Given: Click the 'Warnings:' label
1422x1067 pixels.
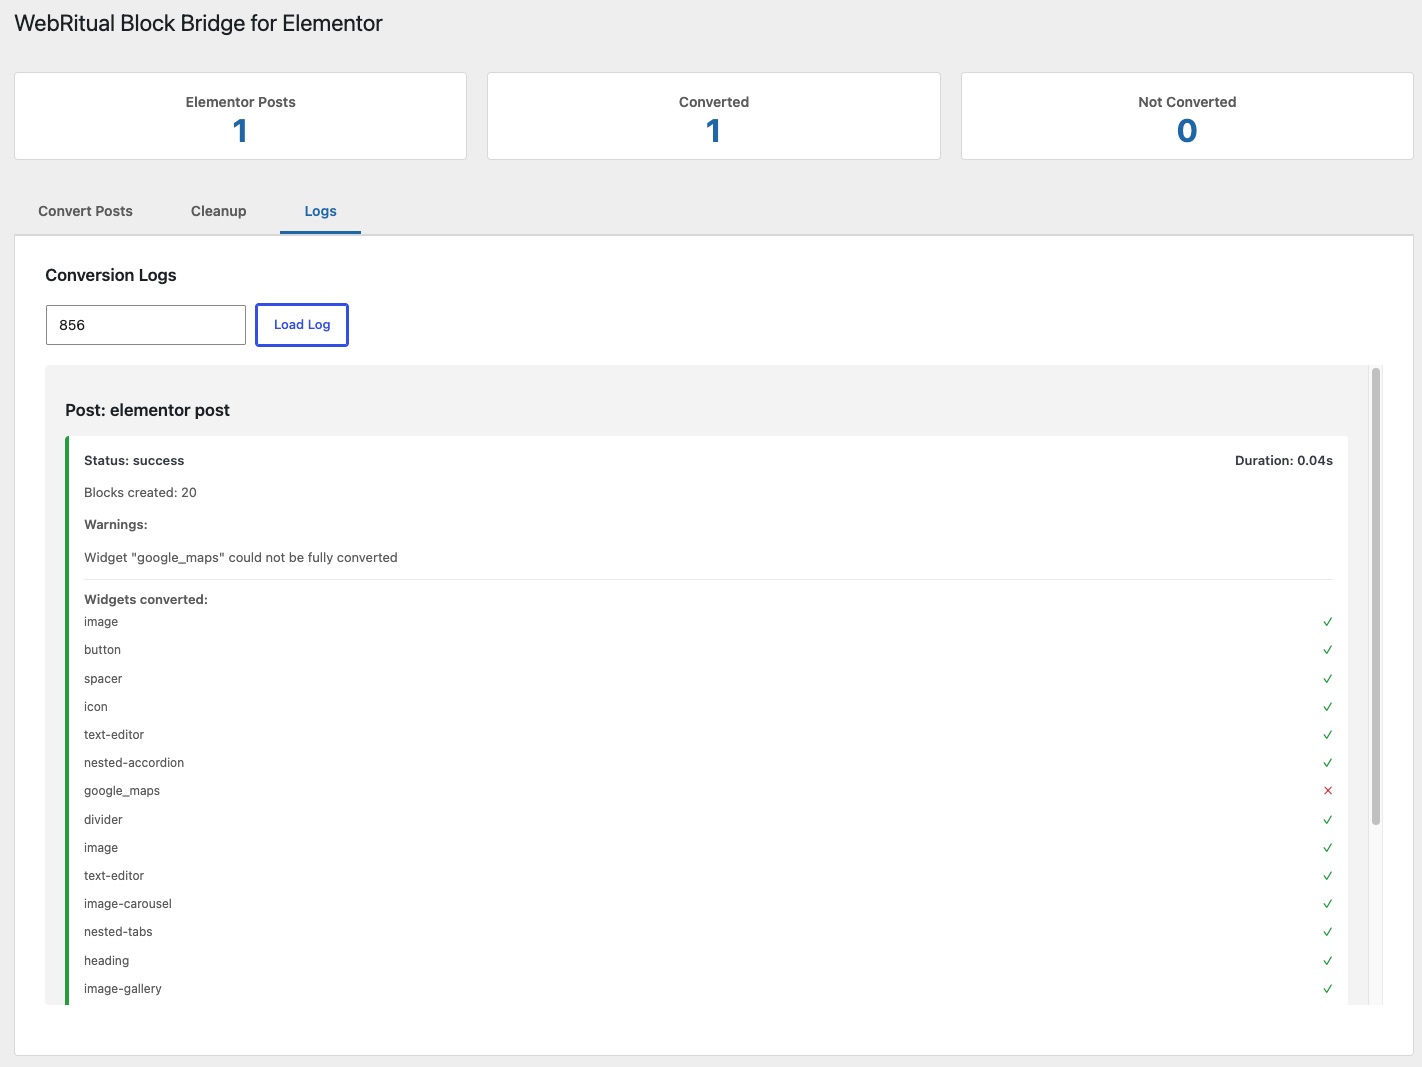Looking at the screenshot, I should point(116,525).
